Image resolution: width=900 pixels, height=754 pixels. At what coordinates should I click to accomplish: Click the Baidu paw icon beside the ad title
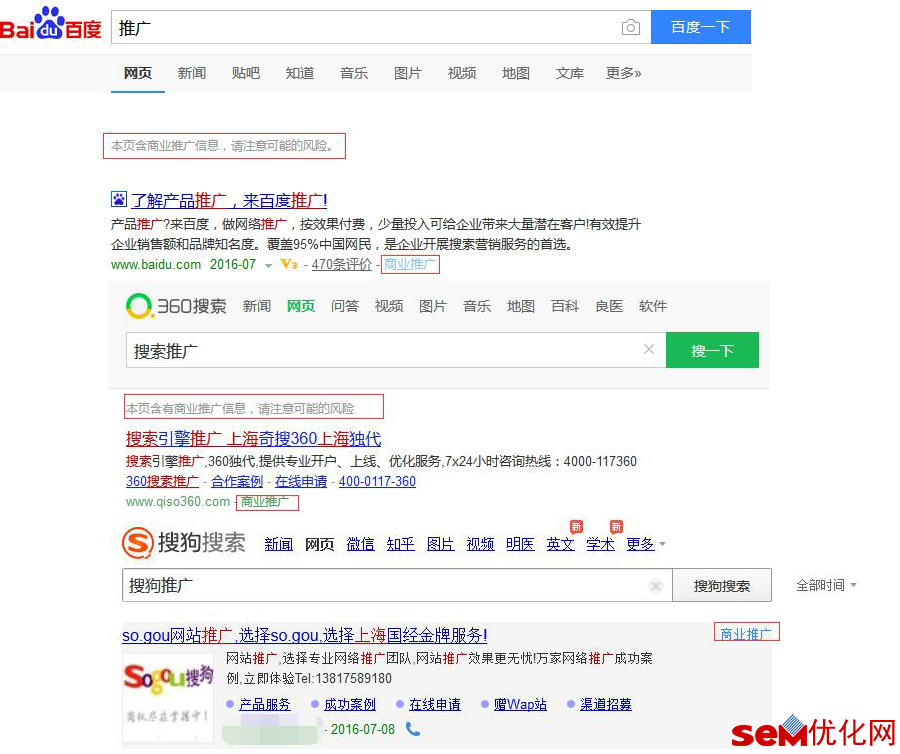click(x=118, y=199)
